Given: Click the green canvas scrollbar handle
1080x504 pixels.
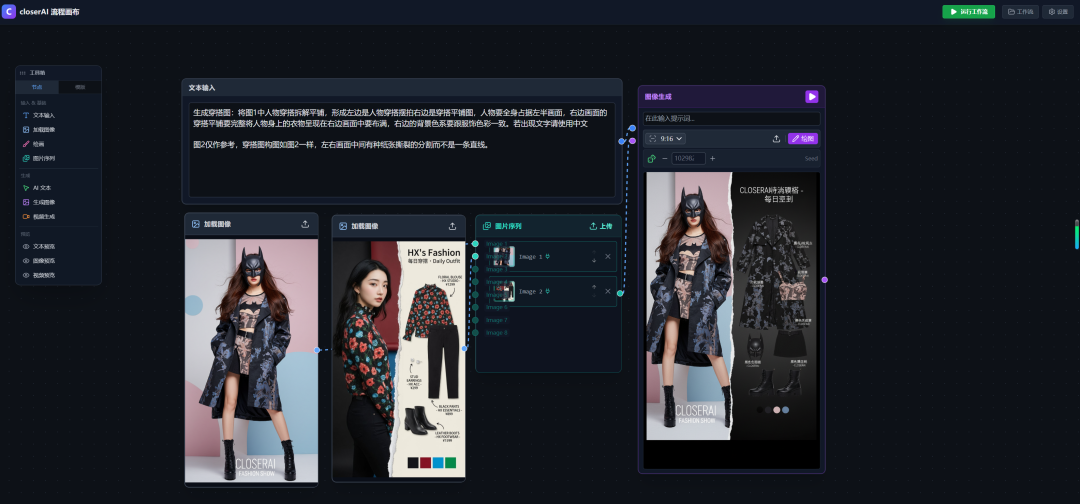Looking at the screenshot, I should click(1077, 234).
